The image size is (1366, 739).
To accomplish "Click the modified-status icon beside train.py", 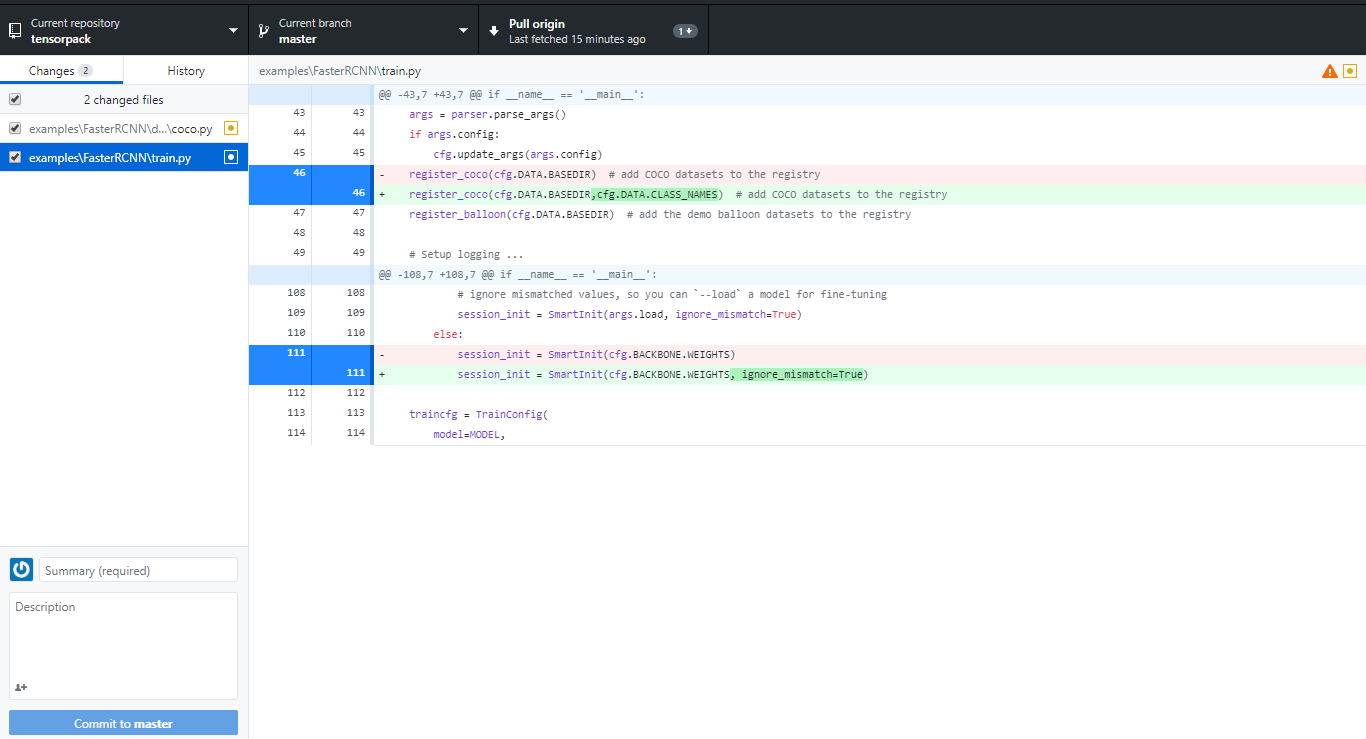I will (x=230, y=156).
